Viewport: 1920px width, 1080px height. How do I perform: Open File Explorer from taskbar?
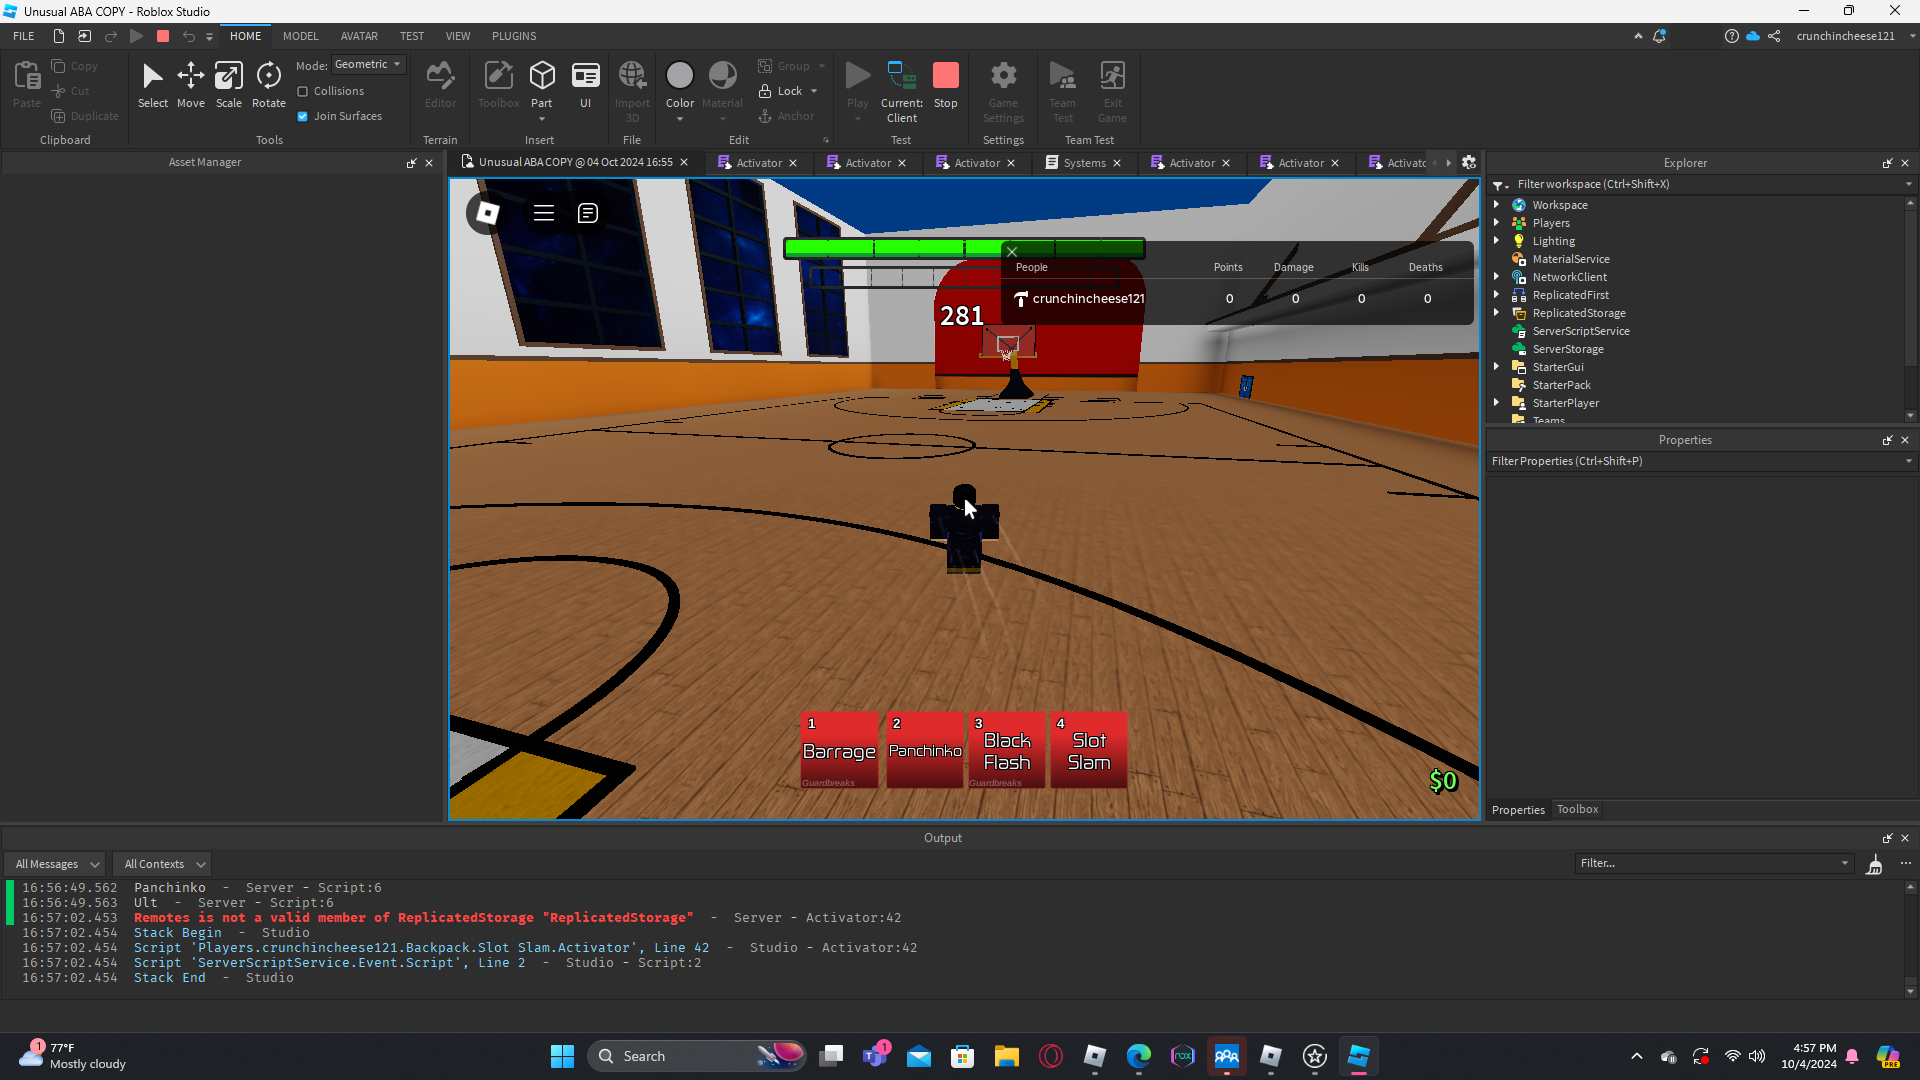pos(1007,1056)
